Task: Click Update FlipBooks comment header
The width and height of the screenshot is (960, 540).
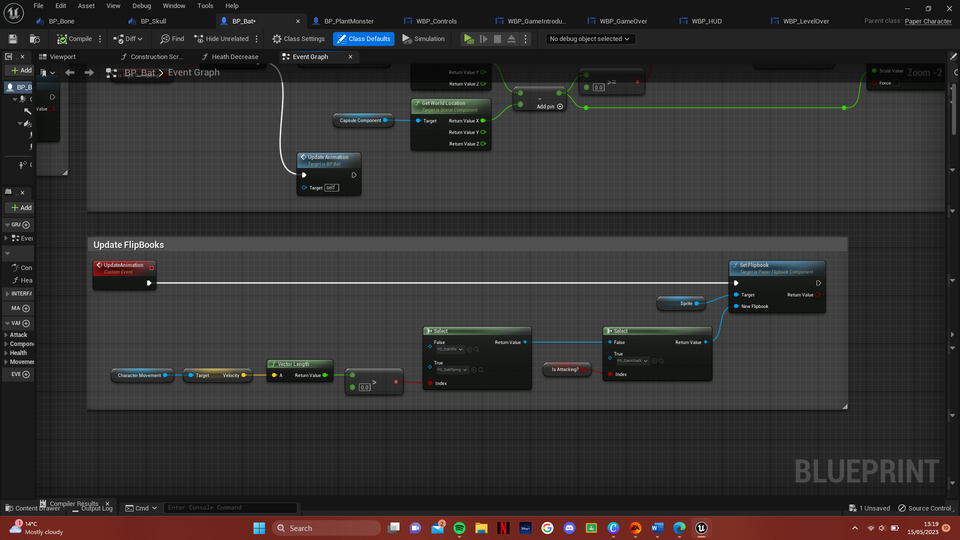Action: coord(467,244)
